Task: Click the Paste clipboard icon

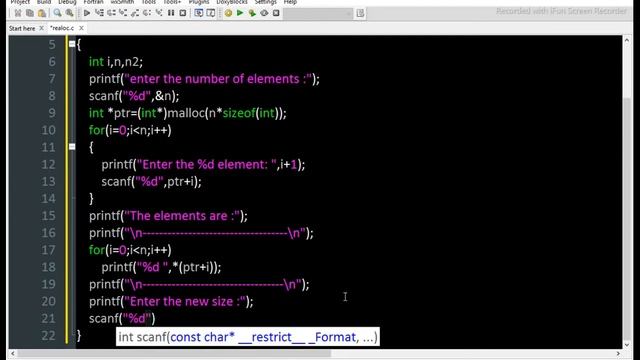Action: (x=42, y=13)
